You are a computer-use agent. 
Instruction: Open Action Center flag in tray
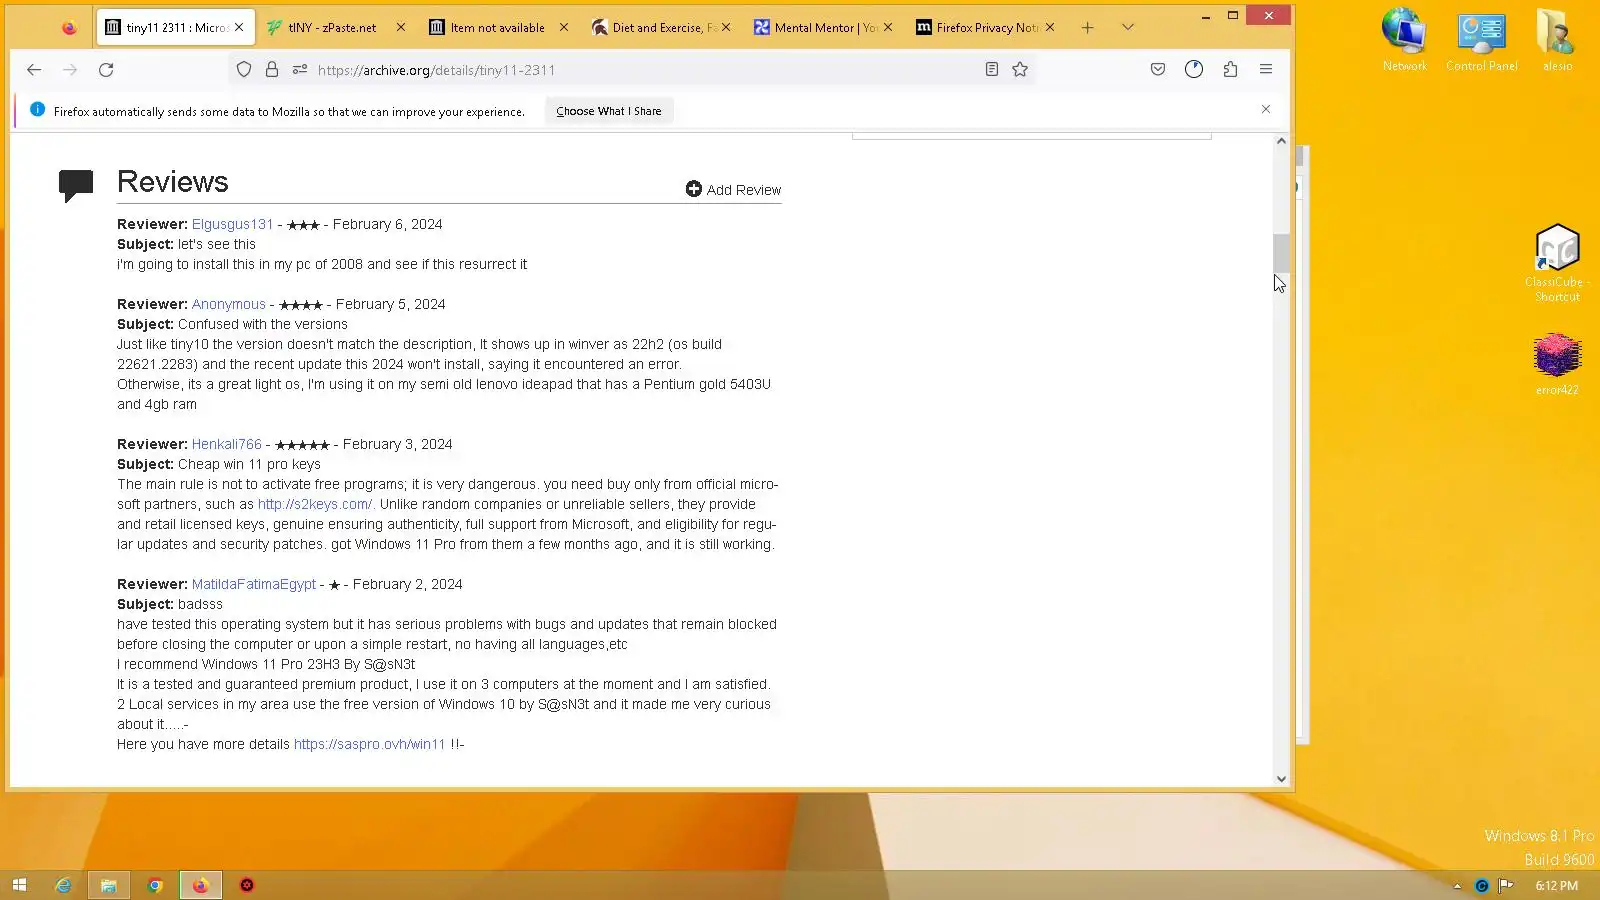tap(1505, 886)
